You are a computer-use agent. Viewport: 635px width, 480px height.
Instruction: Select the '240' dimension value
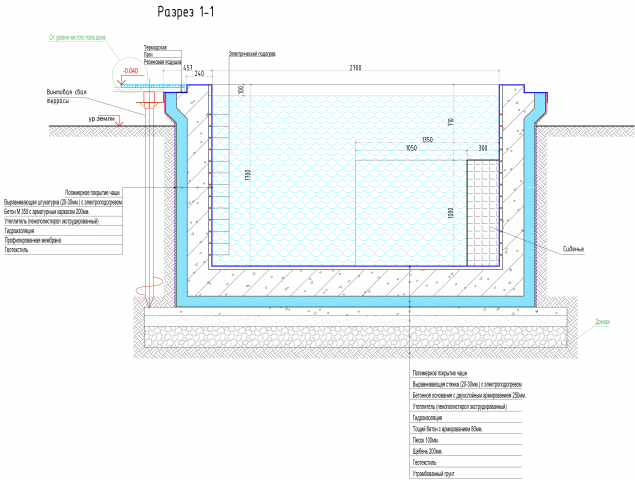199,74
